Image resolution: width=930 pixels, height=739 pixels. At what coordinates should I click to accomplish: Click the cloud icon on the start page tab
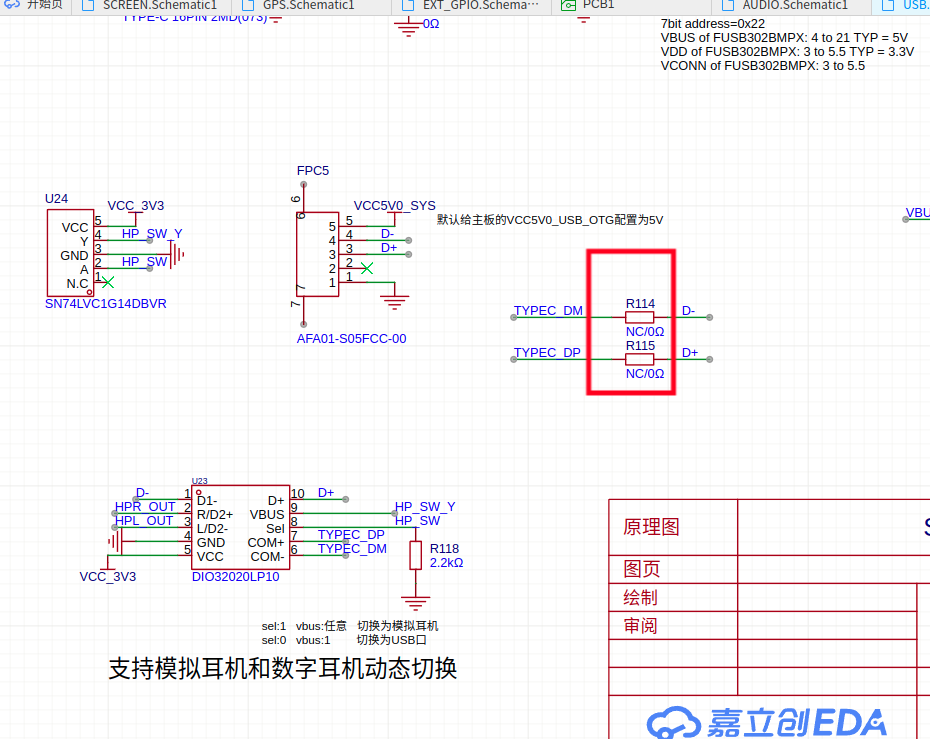pyautogui.click(x=12, y=5)
